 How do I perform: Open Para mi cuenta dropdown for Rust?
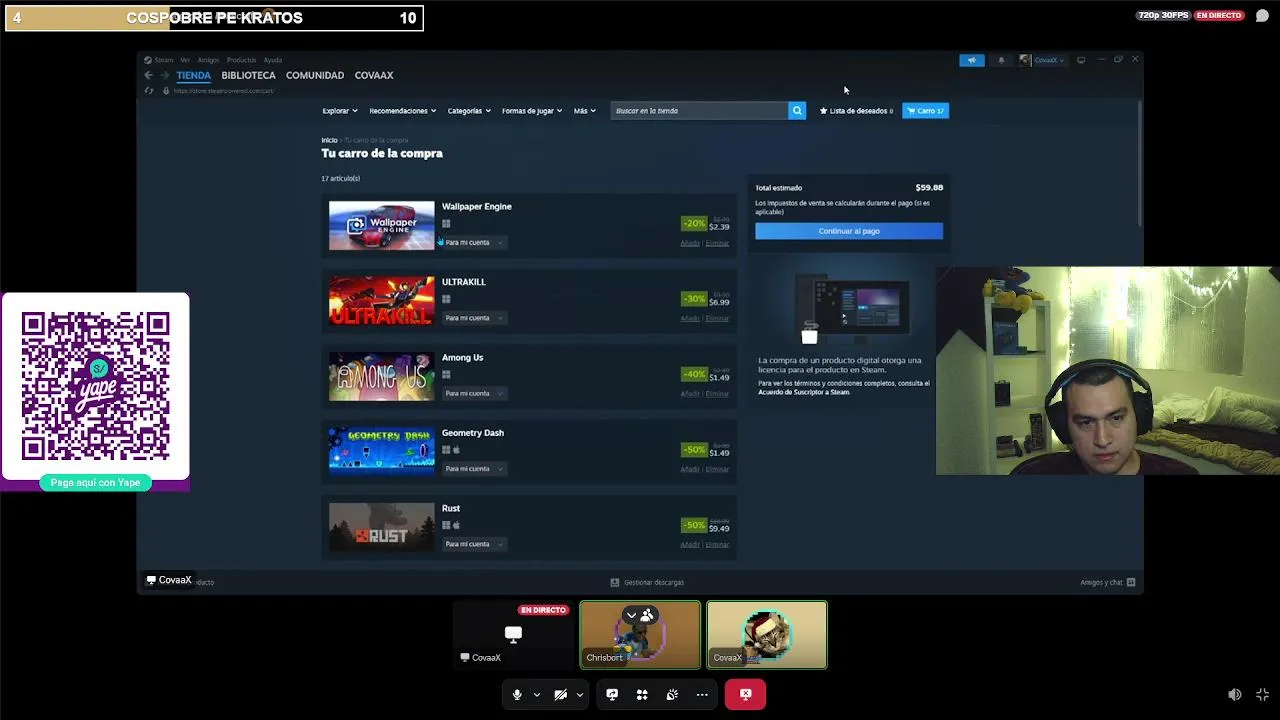pyautogui.click(x=474, y=544)
